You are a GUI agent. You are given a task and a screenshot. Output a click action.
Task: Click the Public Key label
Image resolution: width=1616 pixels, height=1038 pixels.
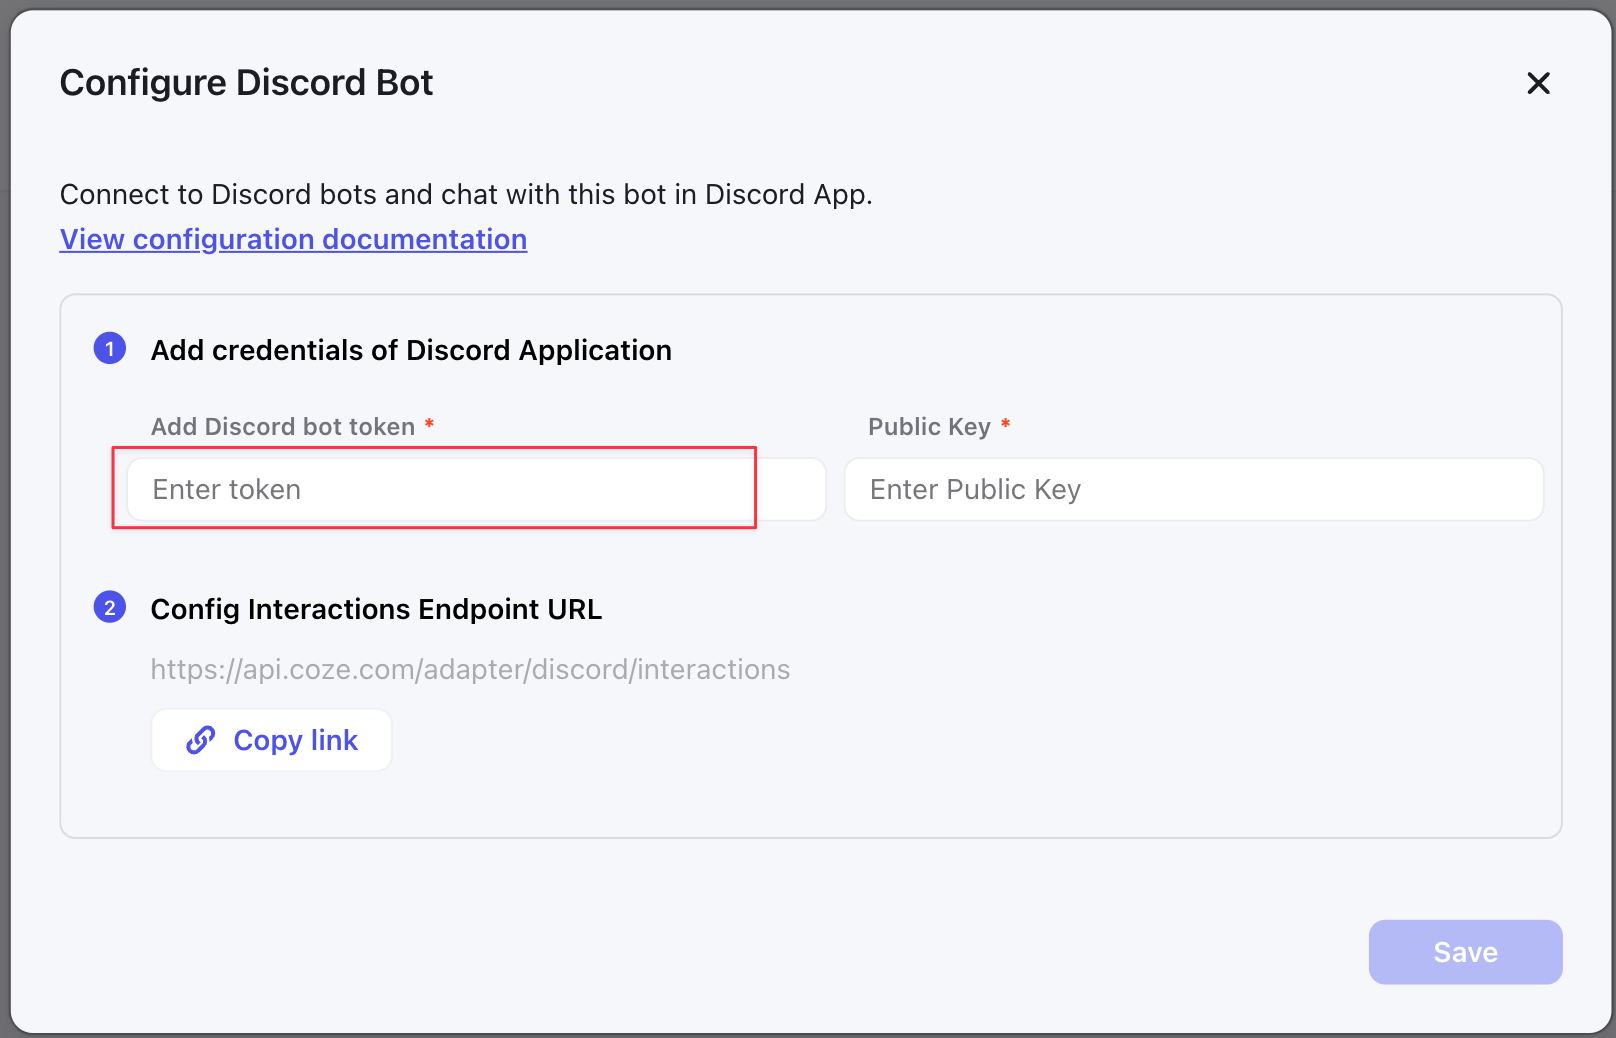(x=929, y=427)
